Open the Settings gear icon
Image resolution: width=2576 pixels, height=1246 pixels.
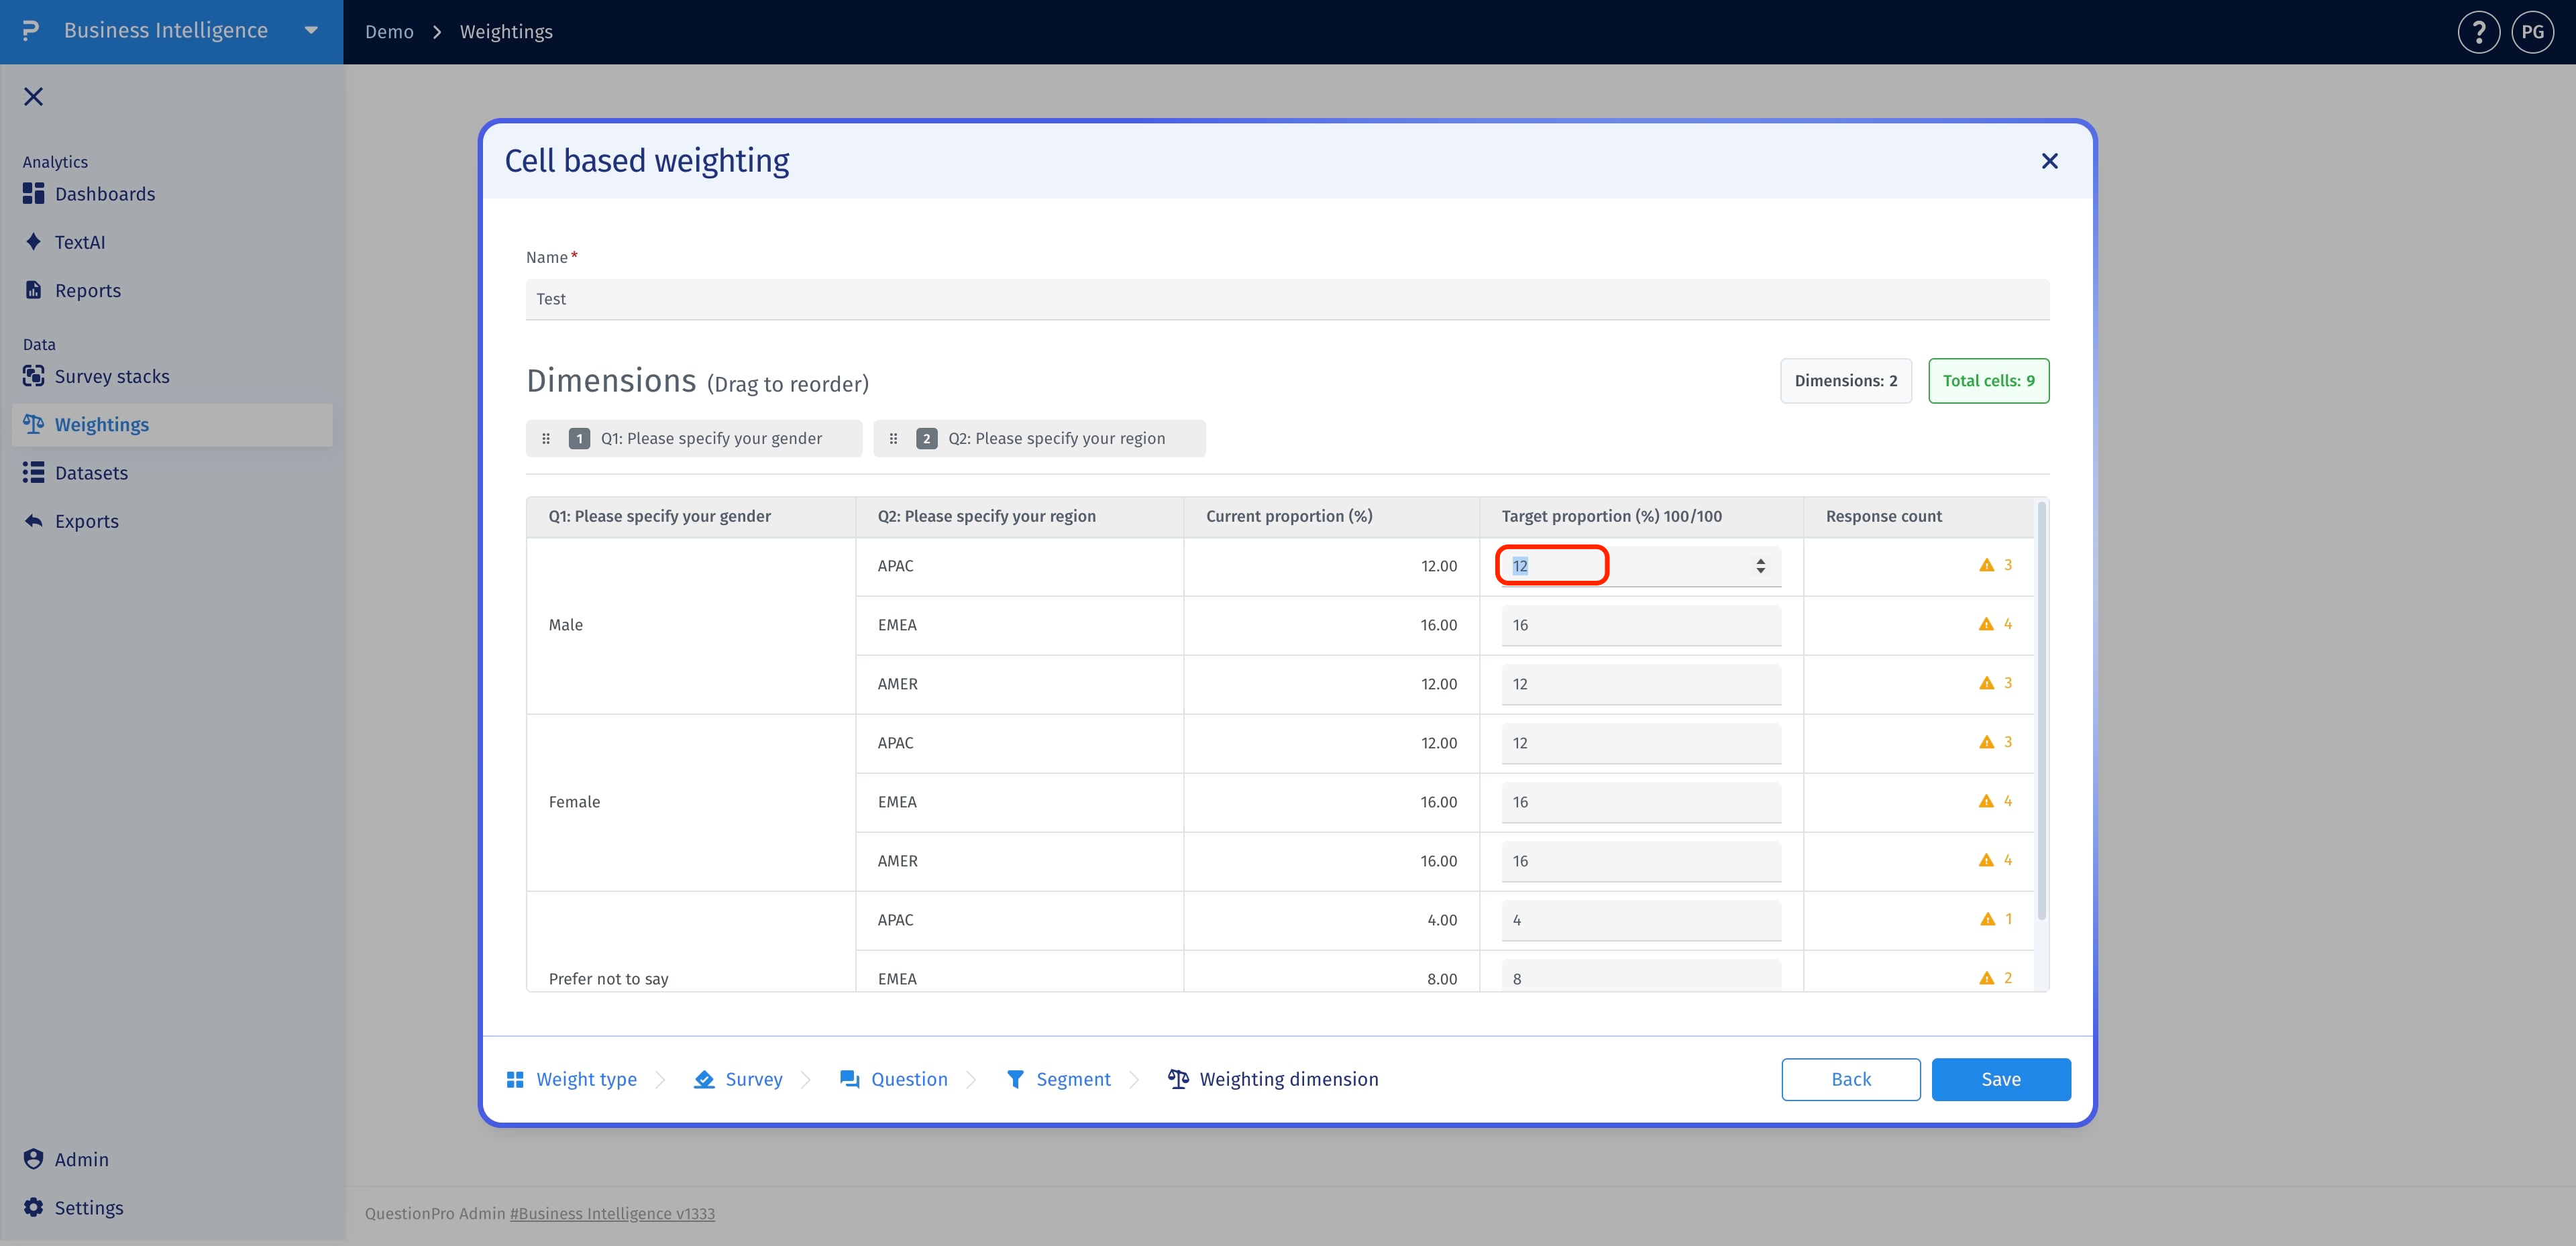(33, 1207)
